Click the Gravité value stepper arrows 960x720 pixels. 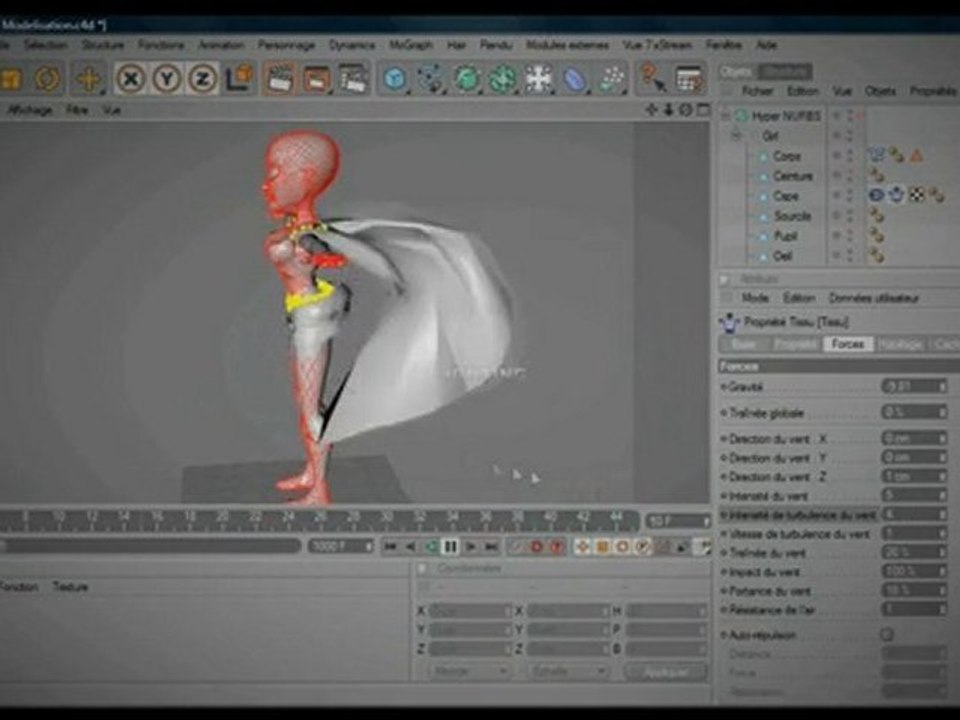(x=942, y=386)
